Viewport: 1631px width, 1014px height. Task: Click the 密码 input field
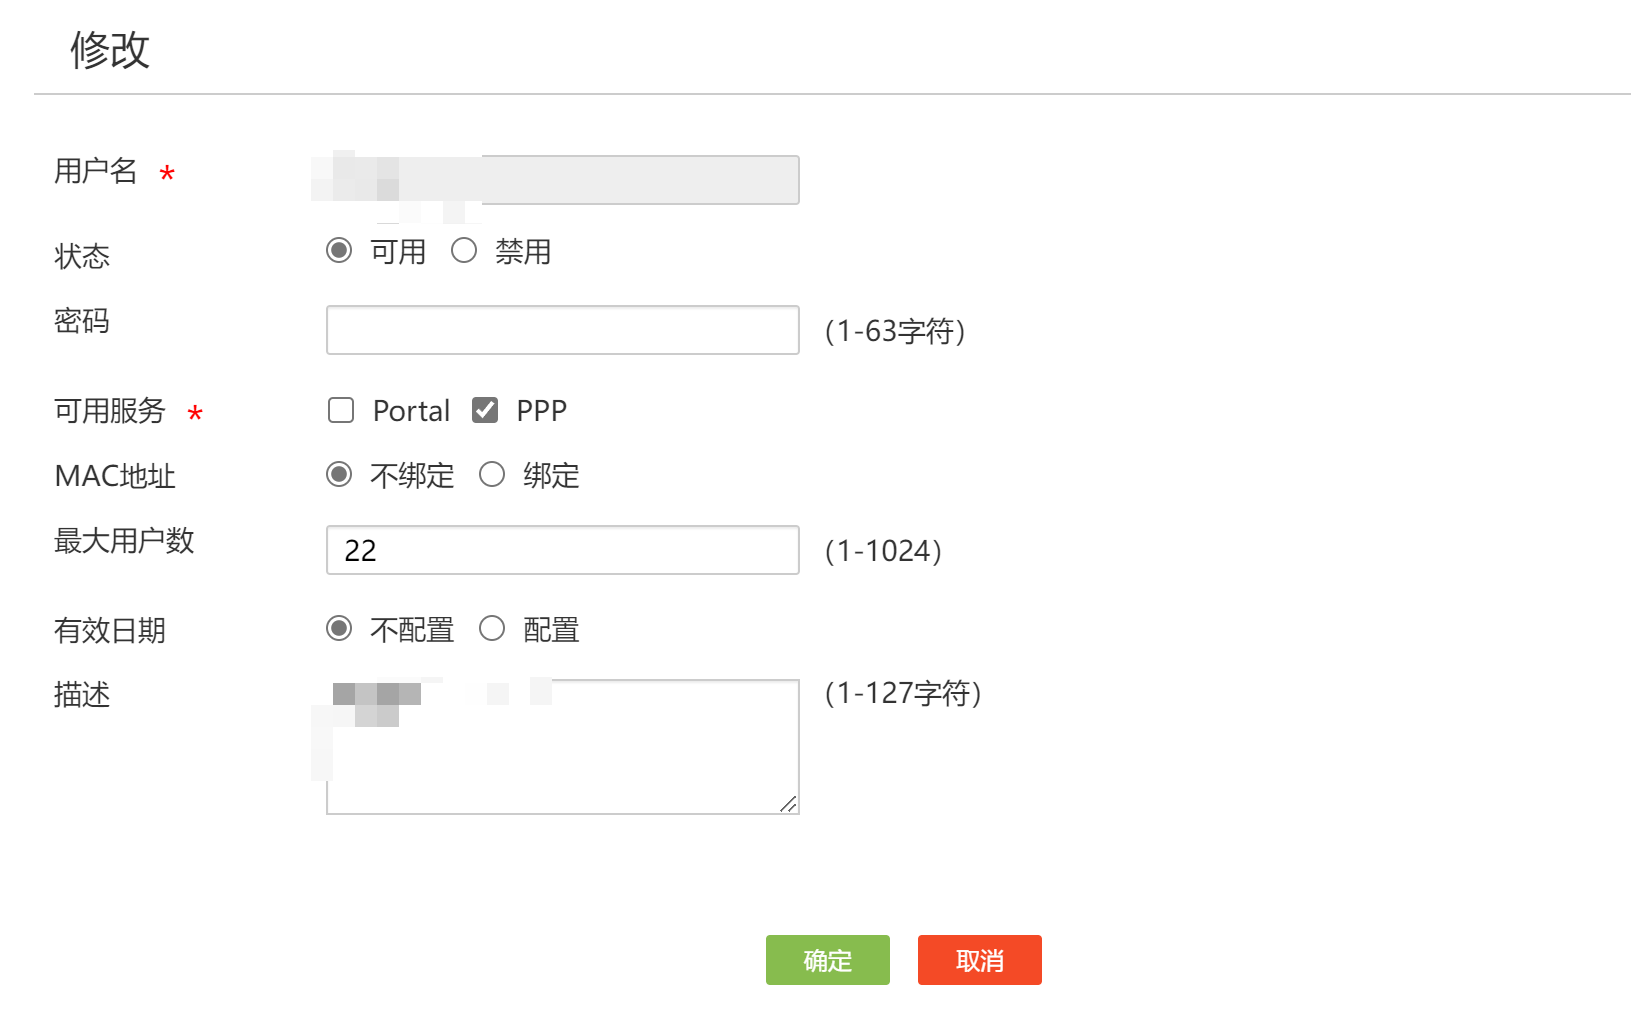[562, 330]
